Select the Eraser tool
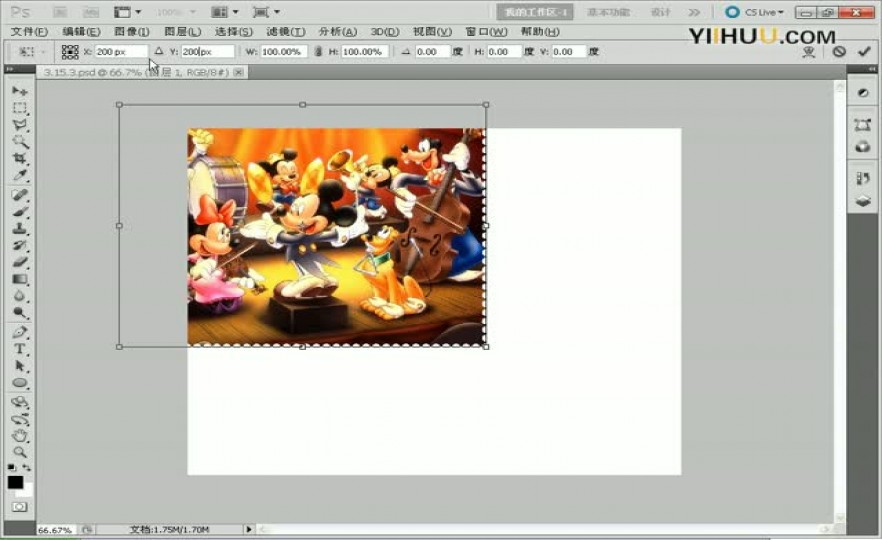The height and width of the screenshot is (540, 882). 20,263
